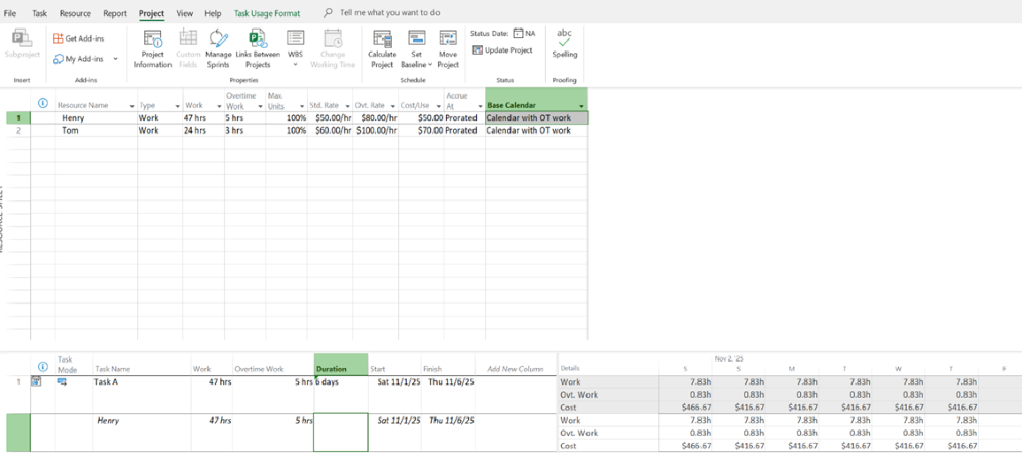1024x453 pixels.
Task: Click the Details header in timephased grid
Action: click(x=569, y=369)
